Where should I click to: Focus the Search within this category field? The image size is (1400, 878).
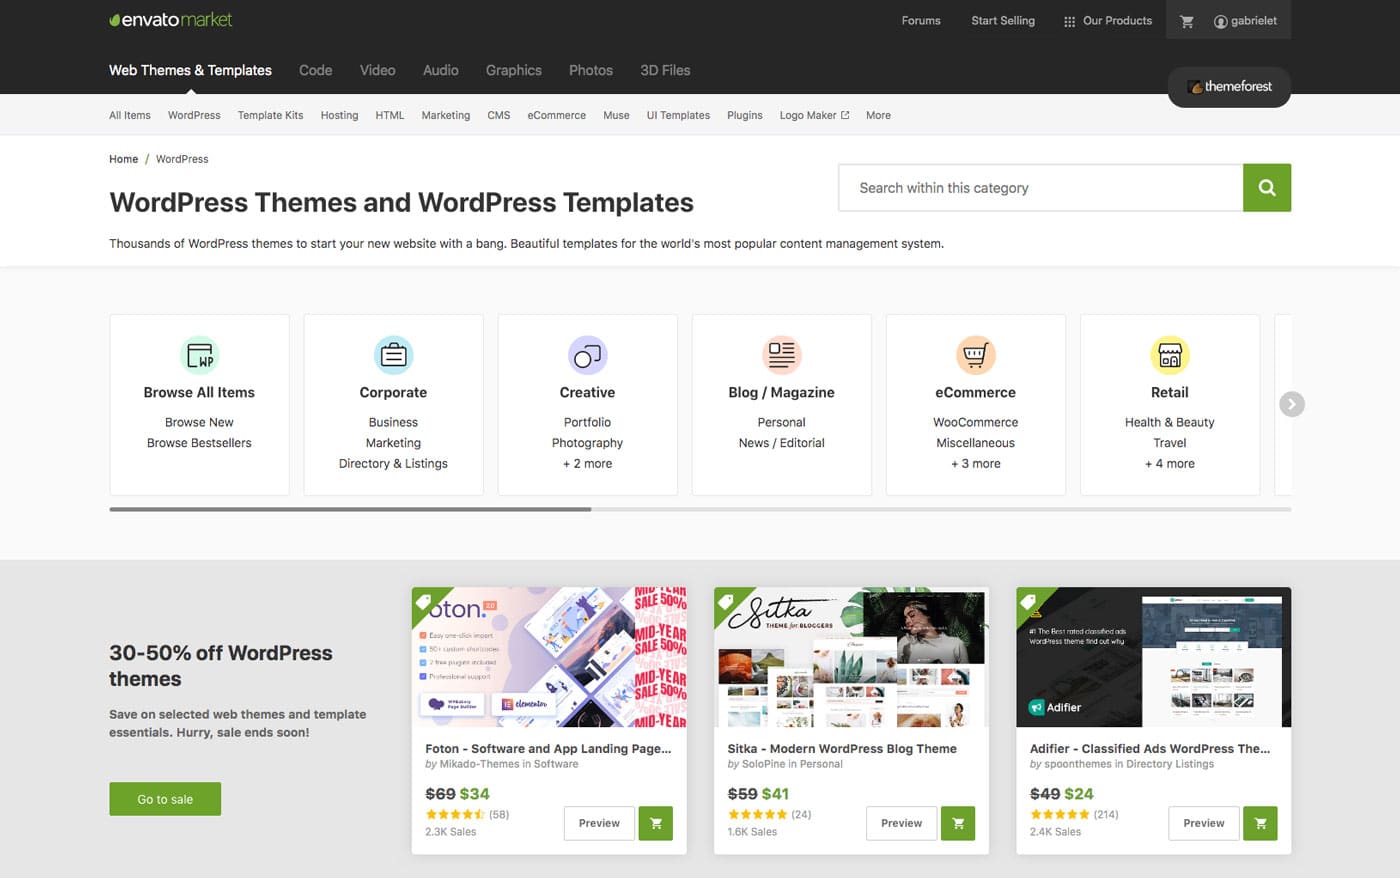coord(1040,188)
